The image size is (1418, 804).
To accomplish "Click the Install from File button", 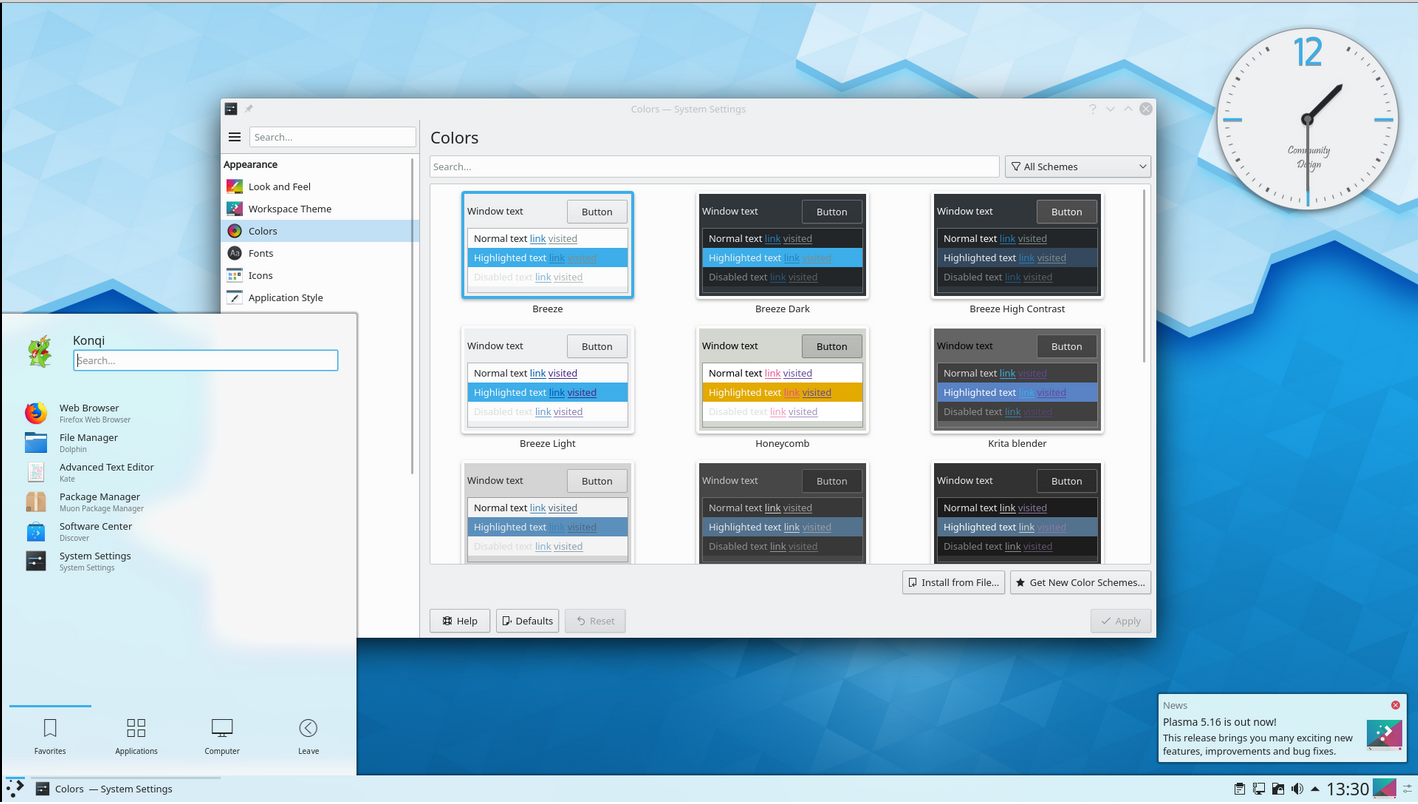I will 953,582.
